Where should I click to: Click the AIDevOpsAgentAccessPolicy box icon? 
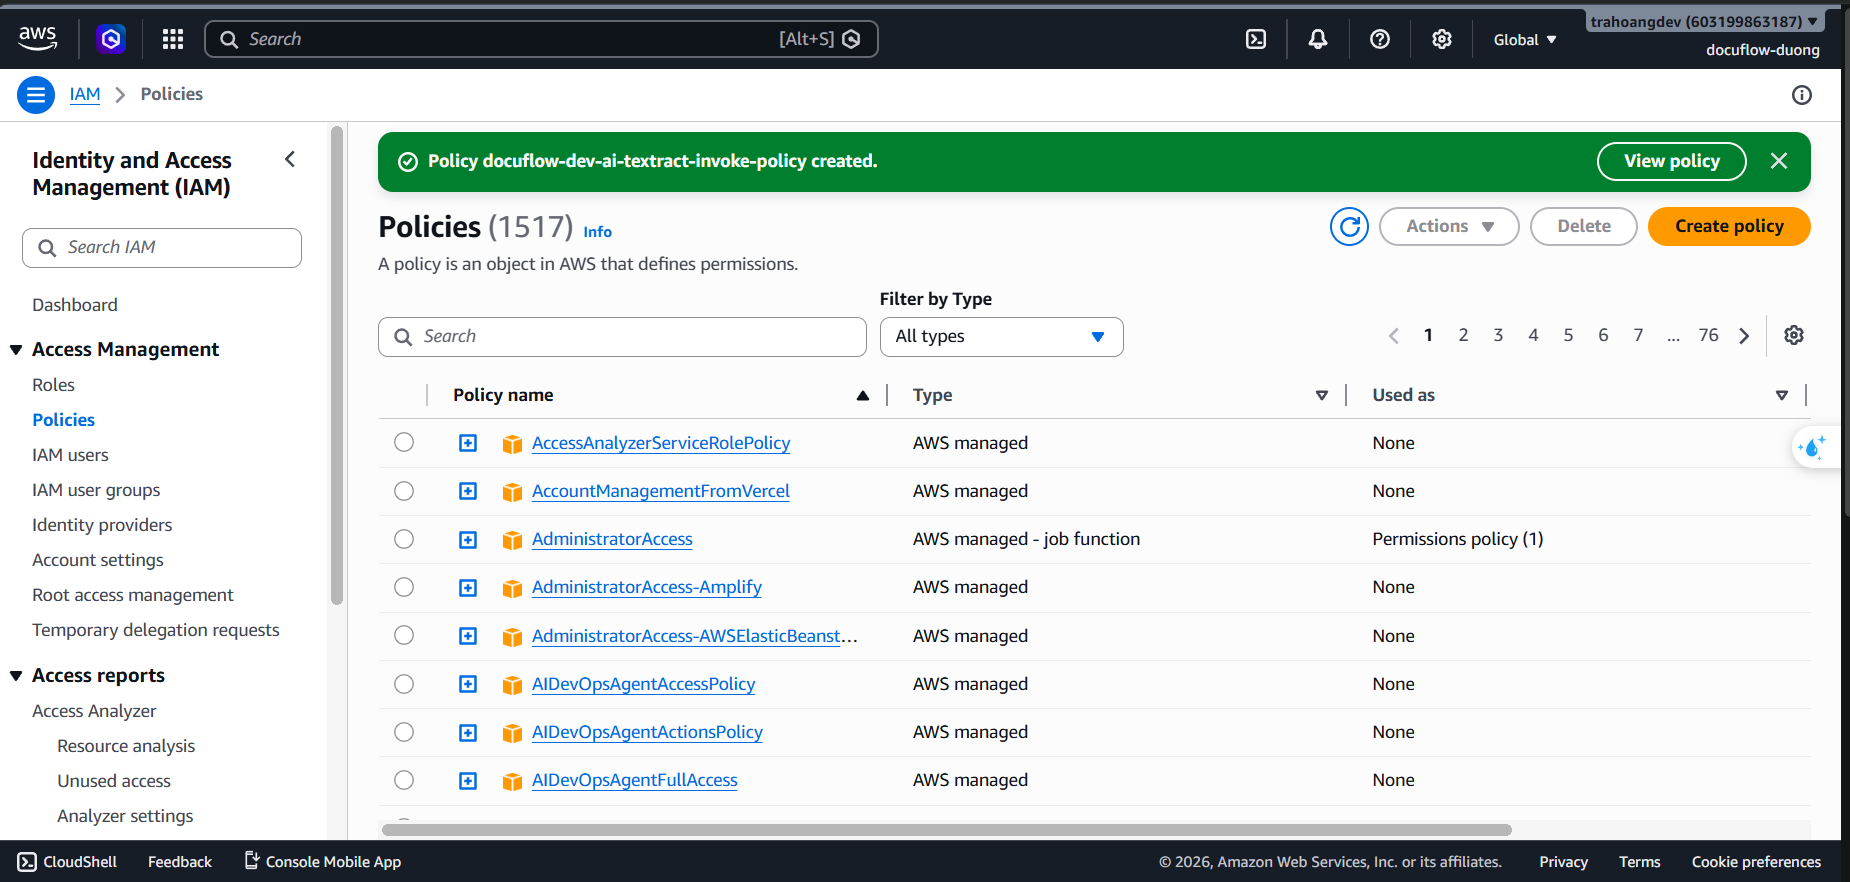point(512,685)
